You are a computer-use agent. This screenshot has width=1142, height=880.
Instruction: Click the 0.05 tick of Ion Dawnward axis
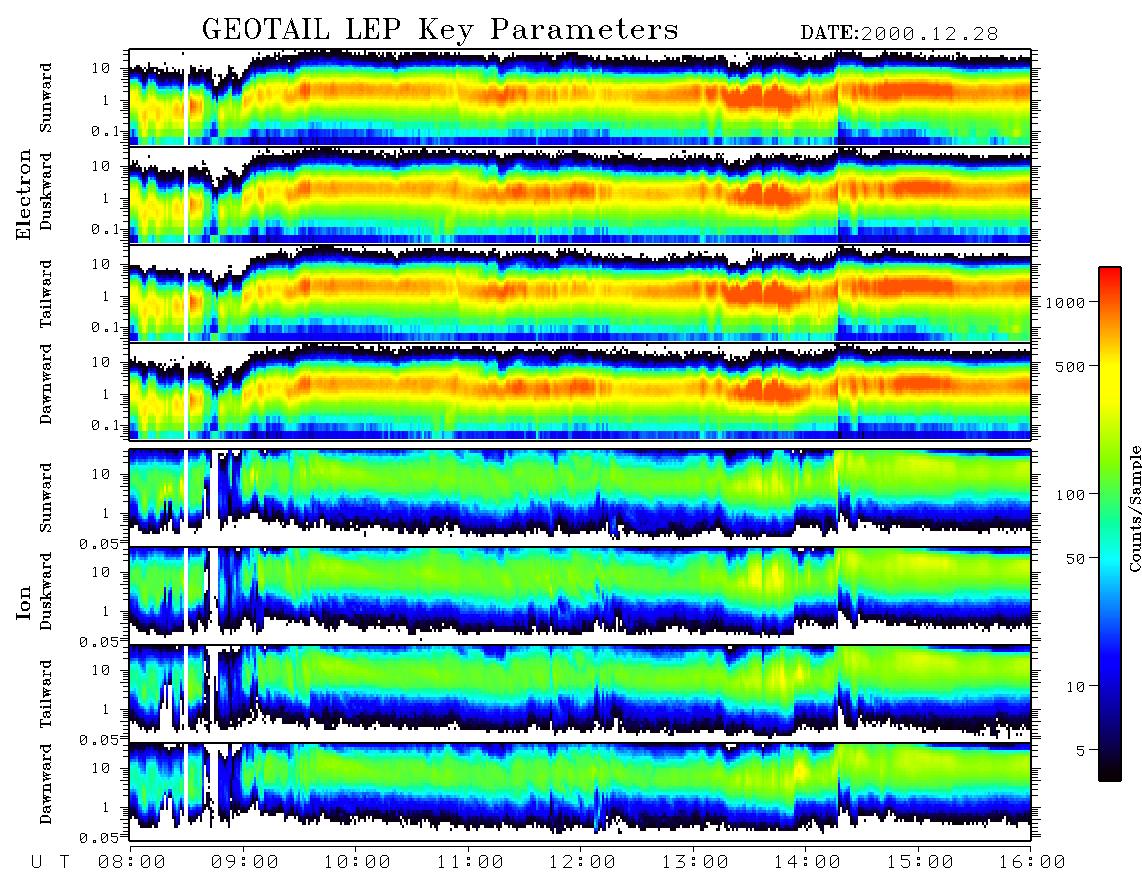[x=99, y=838]
